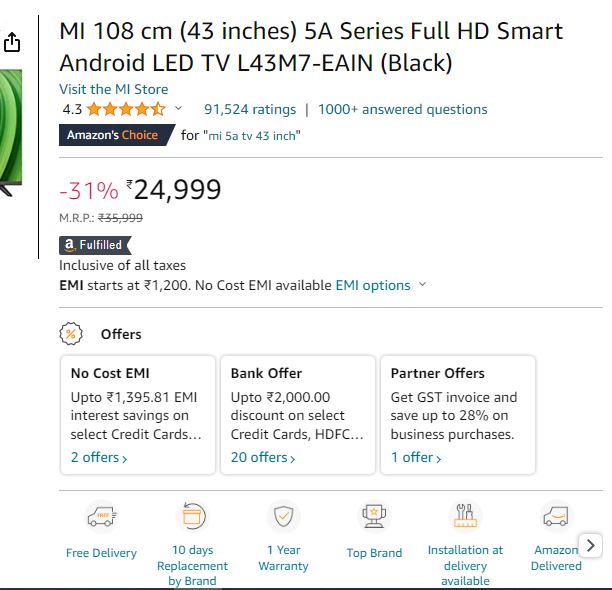This screenshot has width=612, height=590.
Task: Click the 10 days Replacement box icon
Action: (x=192, y=515)
